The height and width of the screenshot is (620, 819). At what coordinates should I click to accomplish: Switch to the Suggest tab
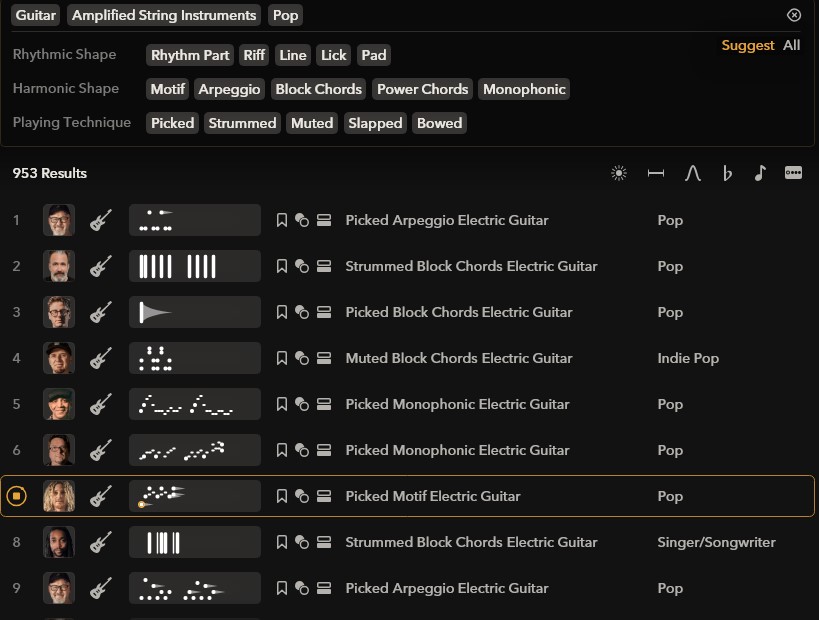(747, 45)
